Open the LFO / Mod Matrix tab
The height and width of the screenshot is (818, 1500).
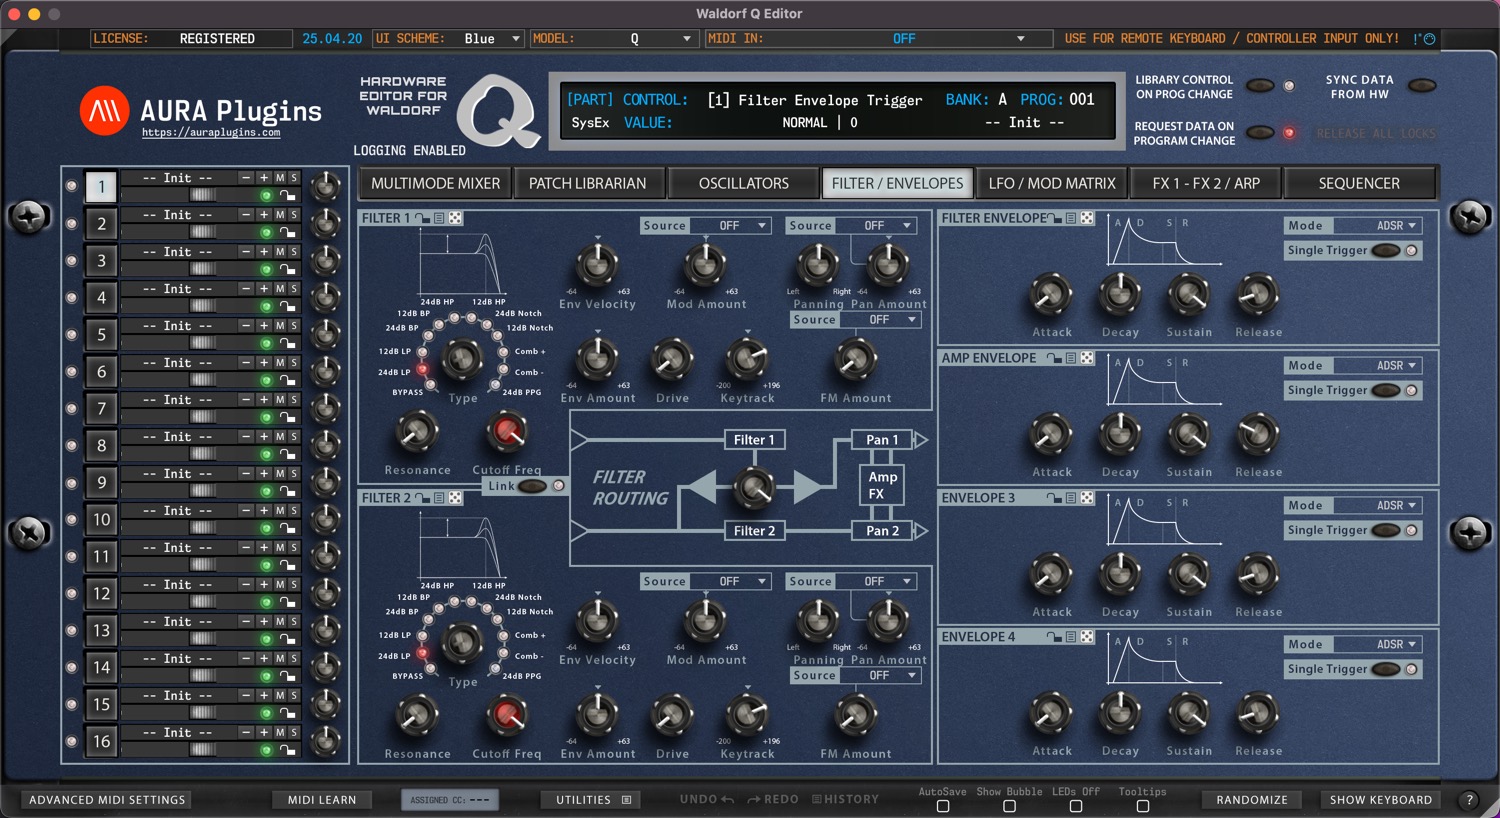pos(1052,184)
